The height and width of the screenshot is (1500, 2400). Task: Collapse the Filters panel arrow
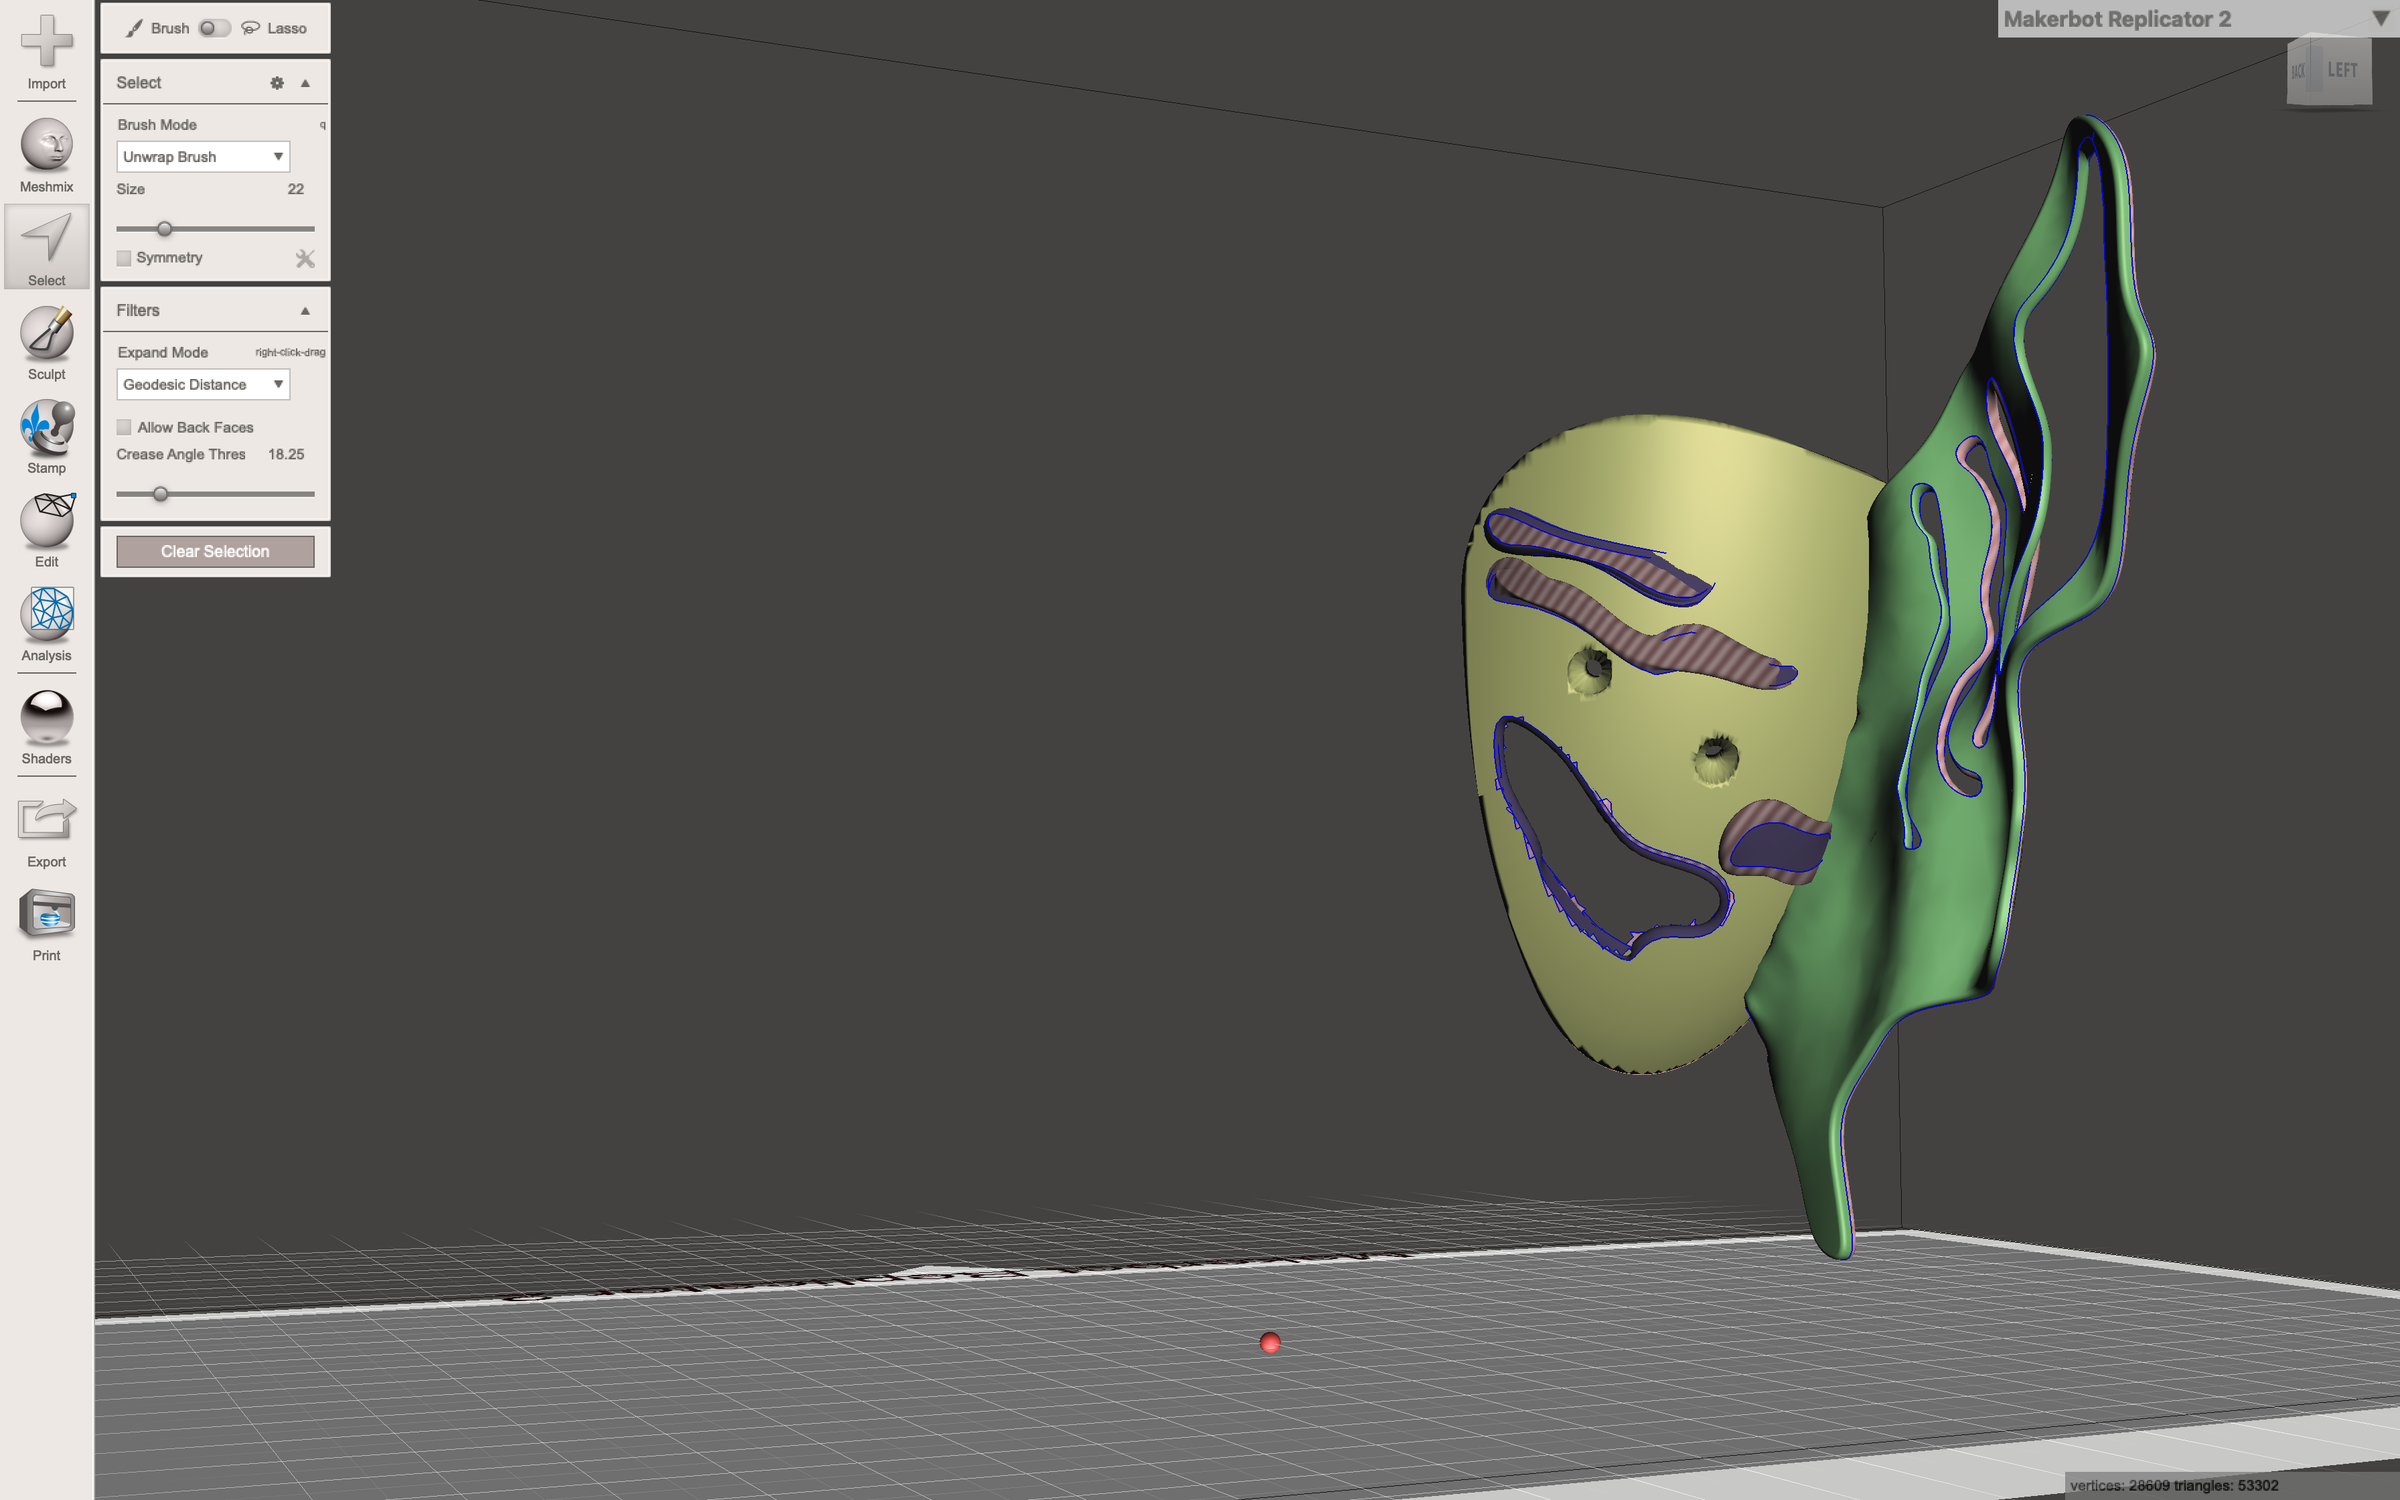(x=305, y=311)
